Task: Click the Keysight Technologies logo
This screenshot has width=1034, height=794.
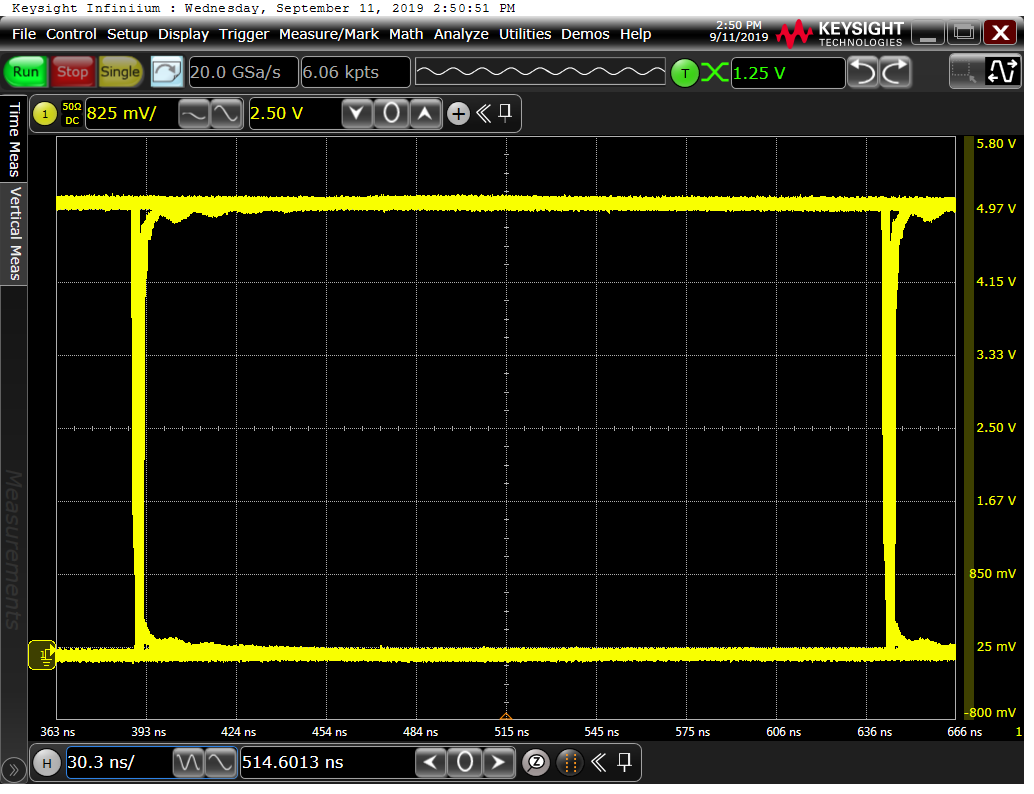Action: (x=840, y=34)
